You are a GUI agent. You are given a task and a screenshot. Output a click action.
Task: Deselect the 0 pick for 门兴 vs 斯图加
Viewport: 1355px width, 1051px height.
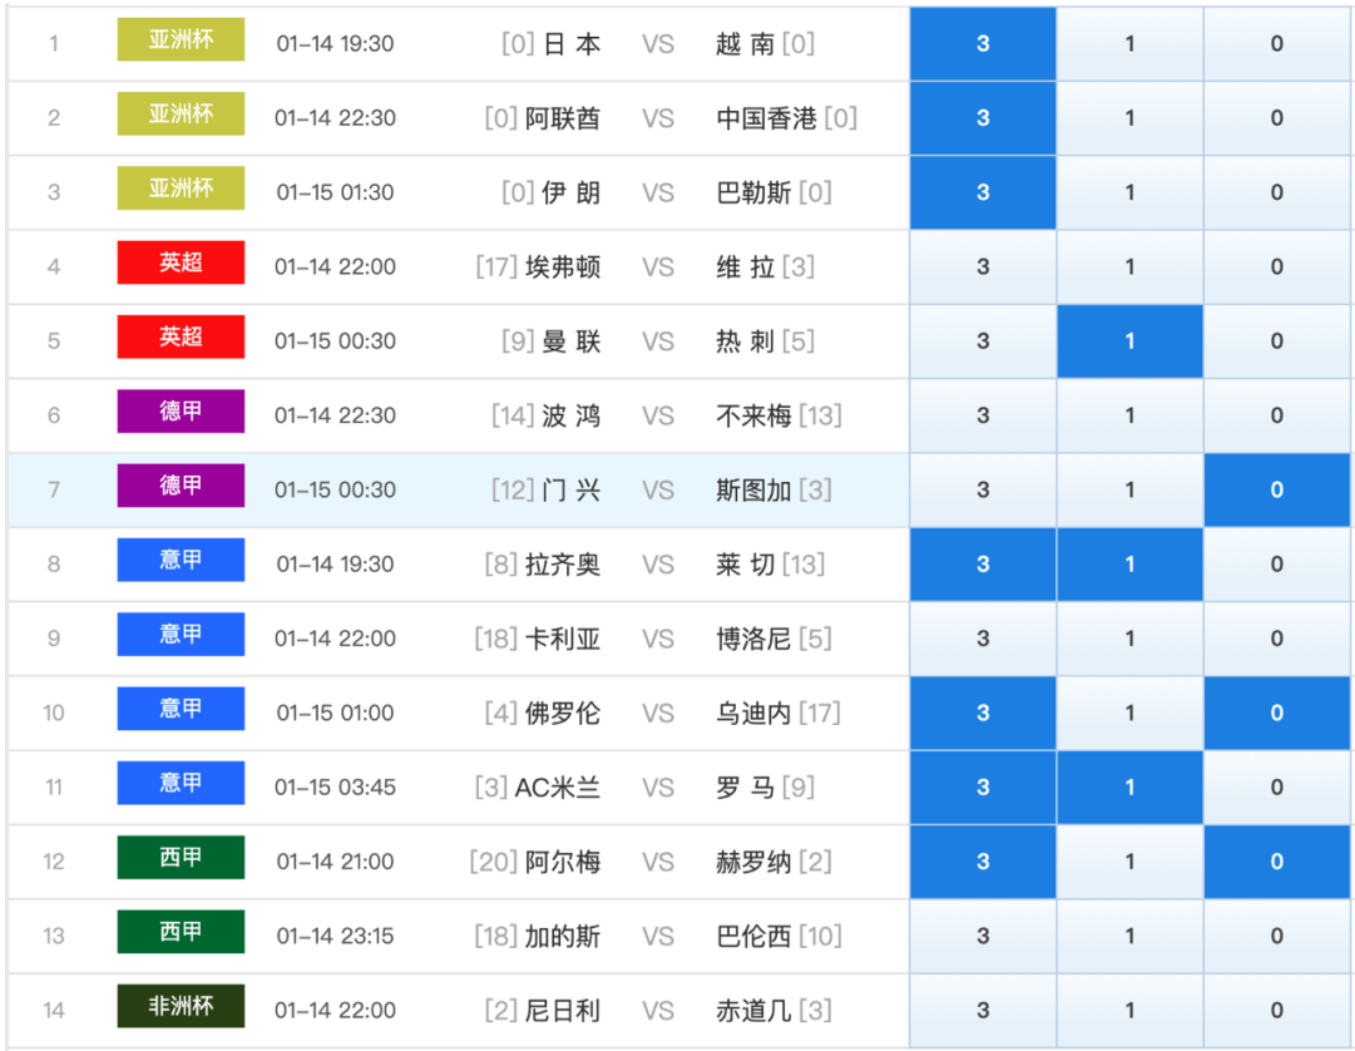1277,490
